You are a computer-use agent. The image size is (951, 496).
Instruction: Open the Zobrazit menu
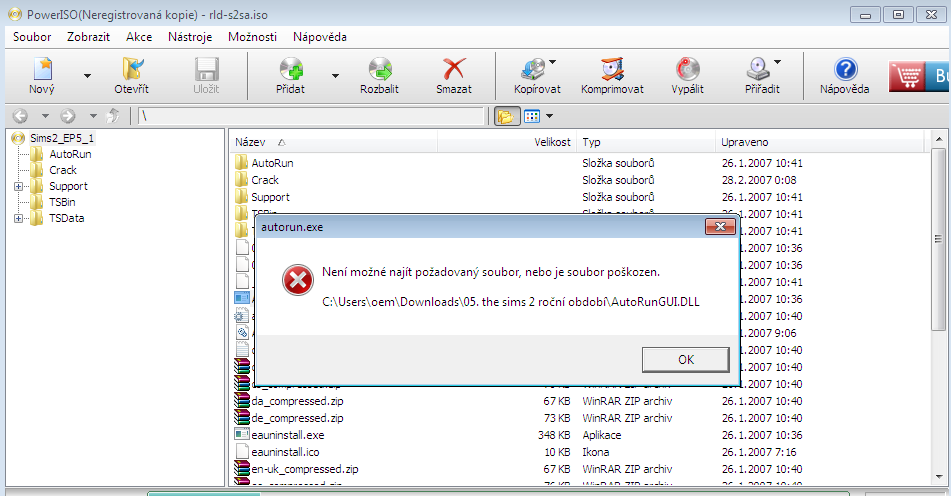coord(89,37)
